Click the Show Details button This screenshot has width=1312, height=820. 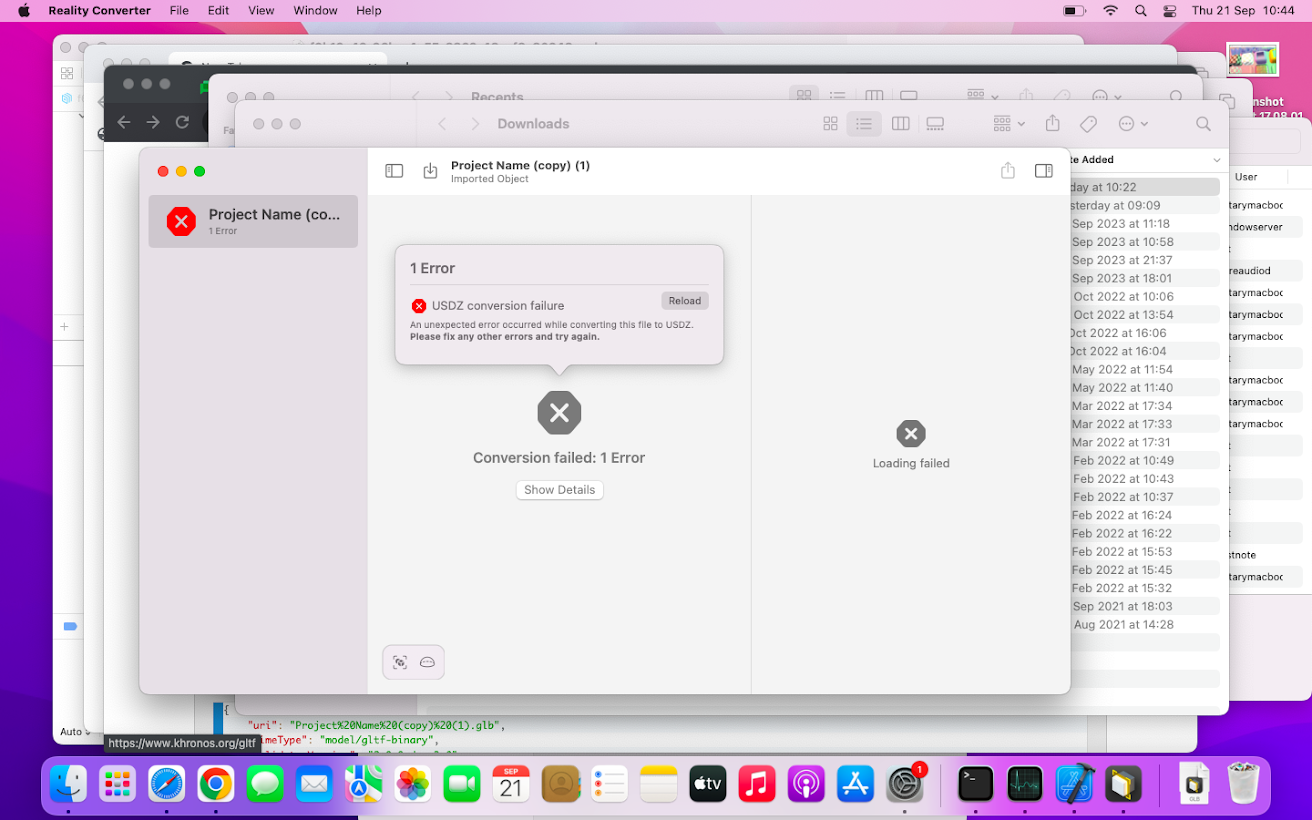[560, 490]
